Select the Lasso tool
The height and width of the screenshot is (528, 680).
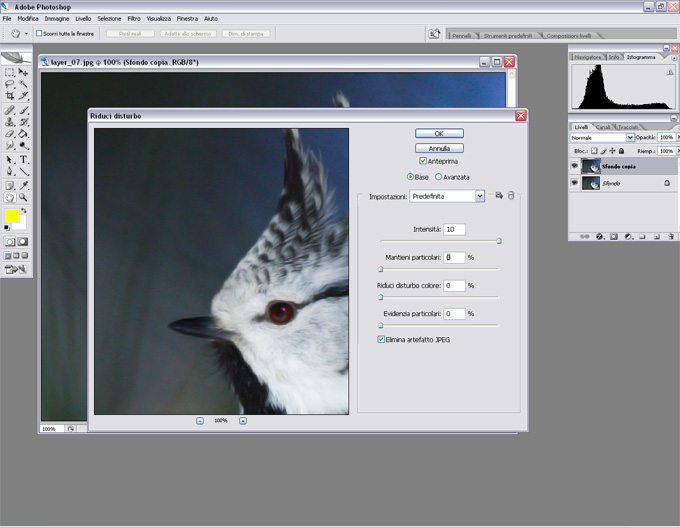tap(10, 84)
